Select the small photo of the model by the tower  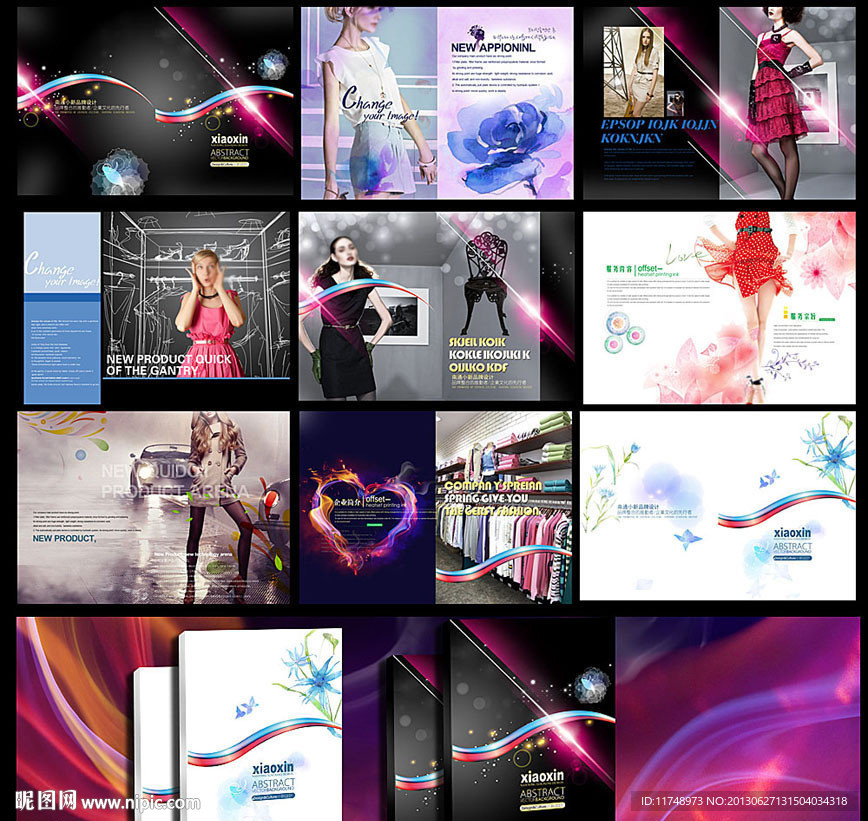point(633,71)
